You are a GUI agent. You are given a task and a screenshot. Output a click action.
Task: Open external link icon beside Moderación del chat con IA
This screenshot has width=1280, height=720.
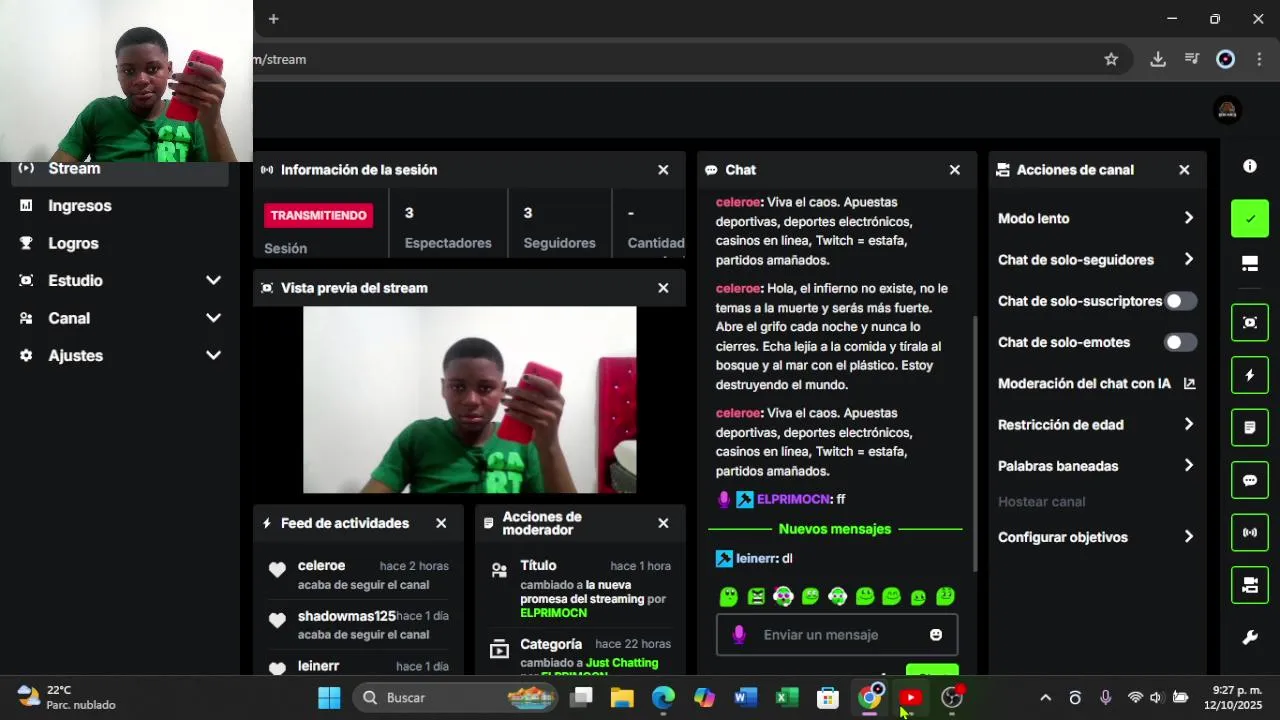point(1189,383)
